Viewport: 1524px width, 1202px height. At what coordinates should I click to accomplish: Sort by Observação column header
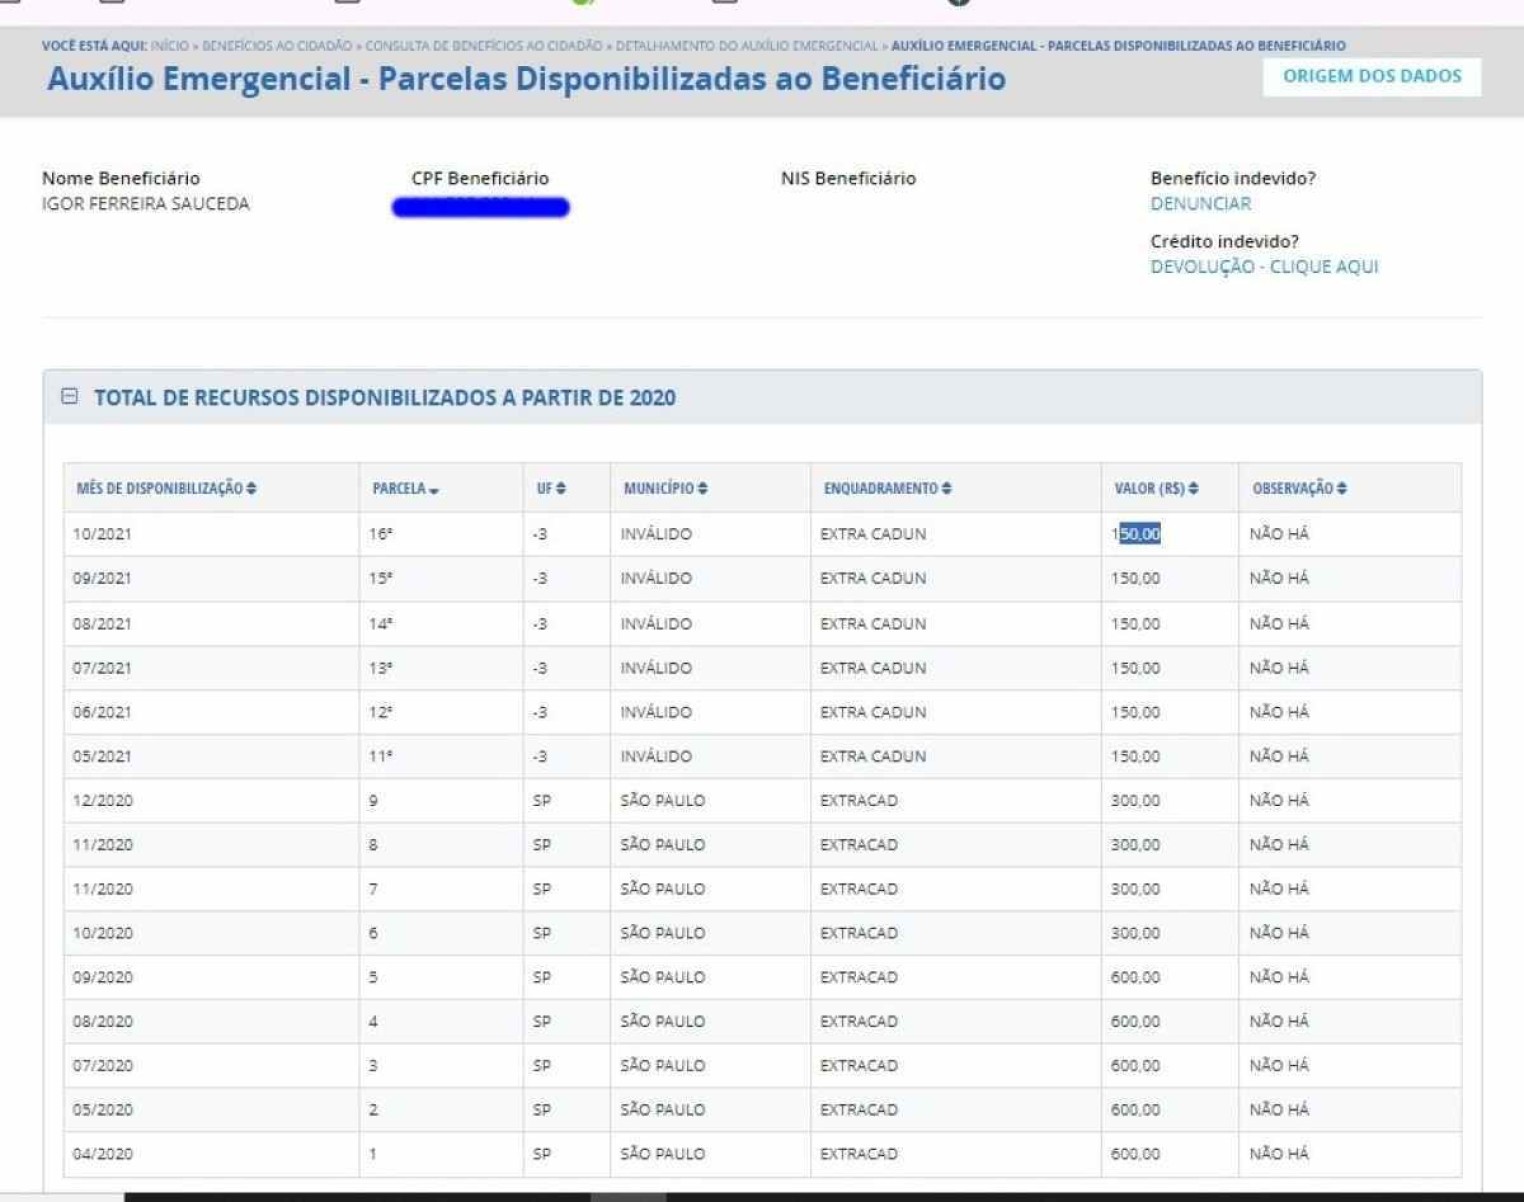[x=1299, y=488]
